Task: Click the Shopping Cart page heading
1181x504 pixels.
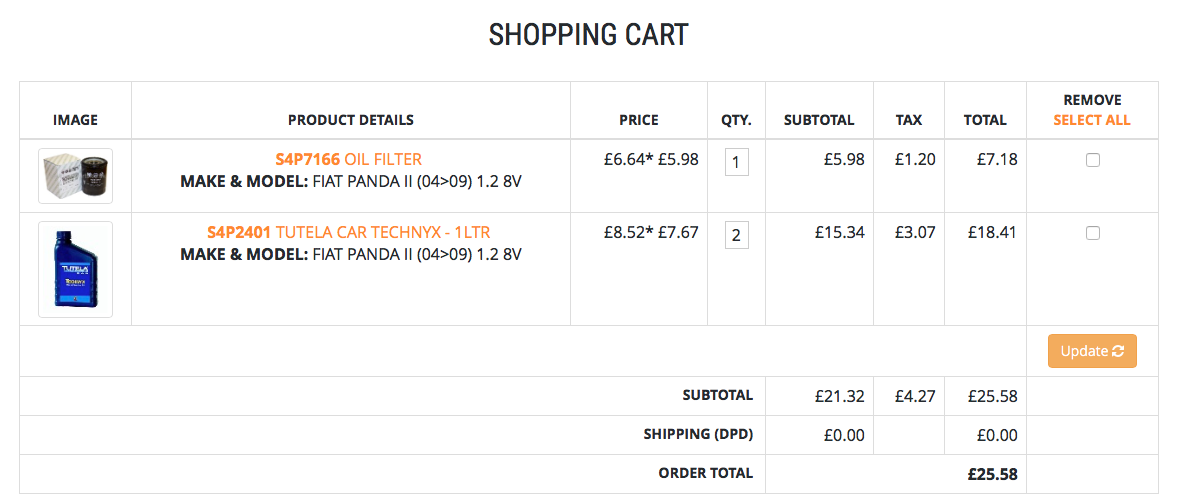Action: (x=588, y=35)
